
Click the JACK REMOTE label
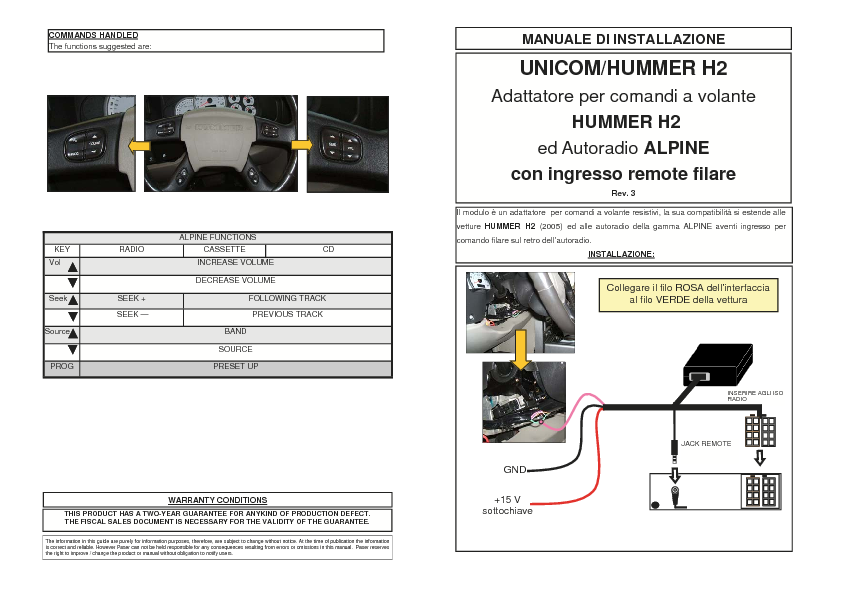pyautogui.click(x=706, y=444)
